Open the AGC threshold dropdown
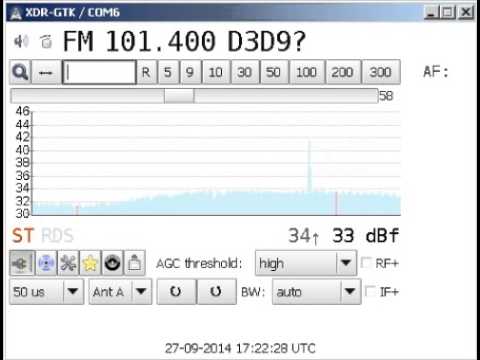Viewport: 480px width, 360px height. (306, 263)
